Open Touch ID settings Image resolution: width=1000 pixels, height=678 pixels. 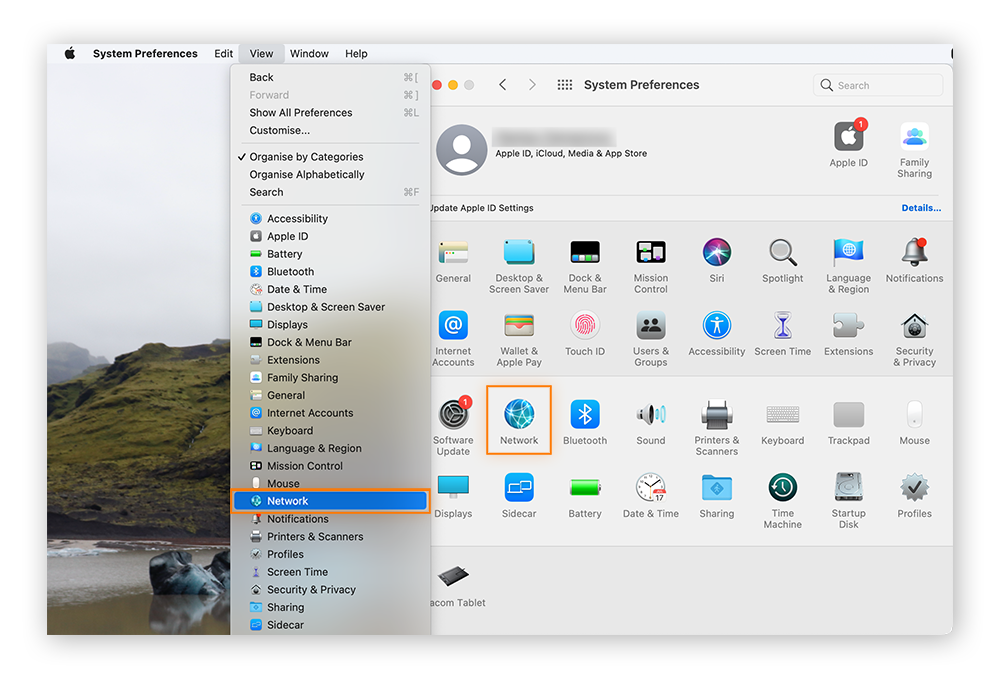coord(585,330)
